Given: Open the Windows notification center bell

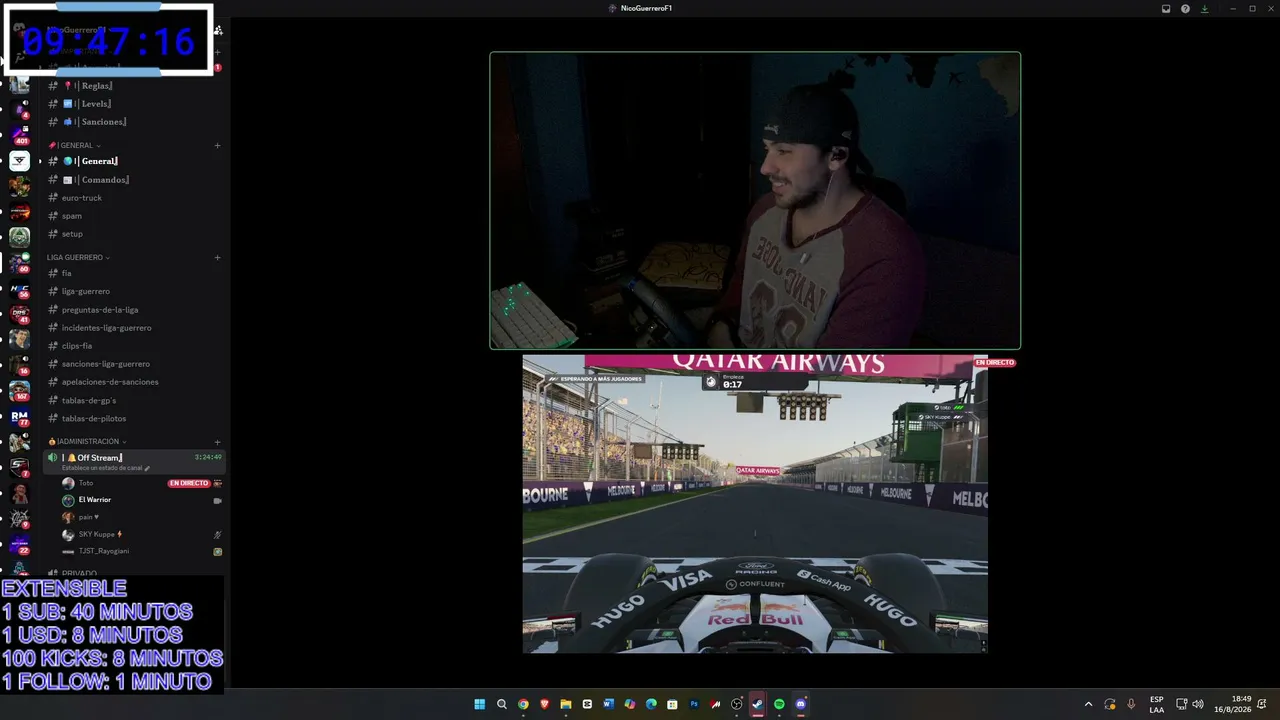Looking at the screenshot, I should click(x=1262, y=704).
